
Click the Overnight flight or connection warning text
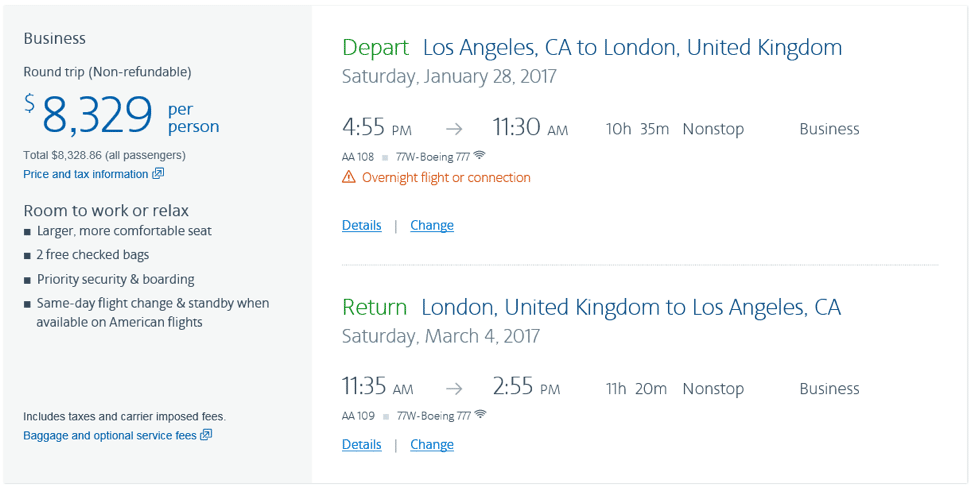click(x=446, y=178)
